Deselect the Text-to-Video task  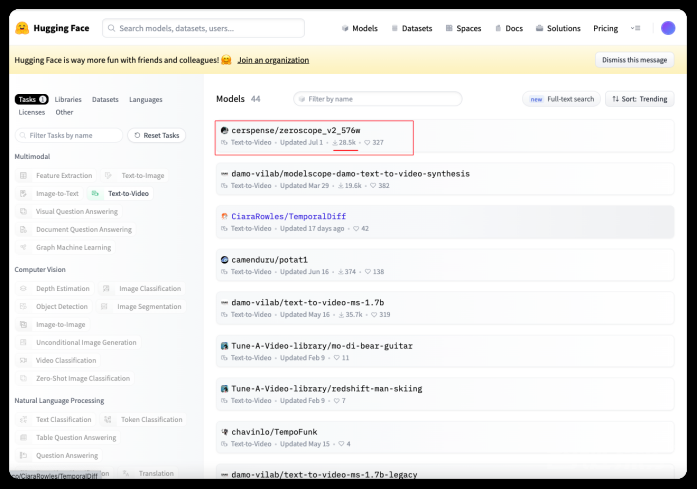pyautogui.click(x=120, y=193)
